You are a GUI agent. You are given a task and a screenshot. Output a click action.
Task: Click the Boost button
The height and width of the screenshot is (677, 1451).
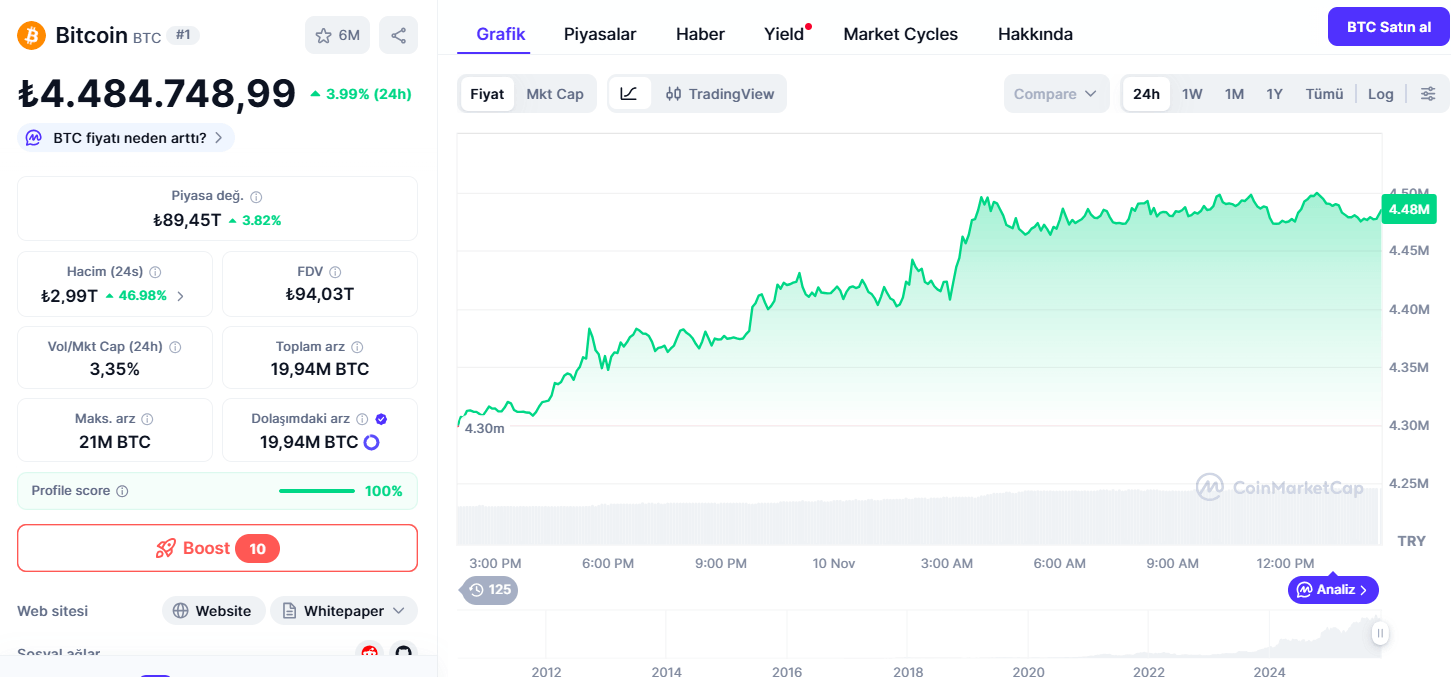217,548
